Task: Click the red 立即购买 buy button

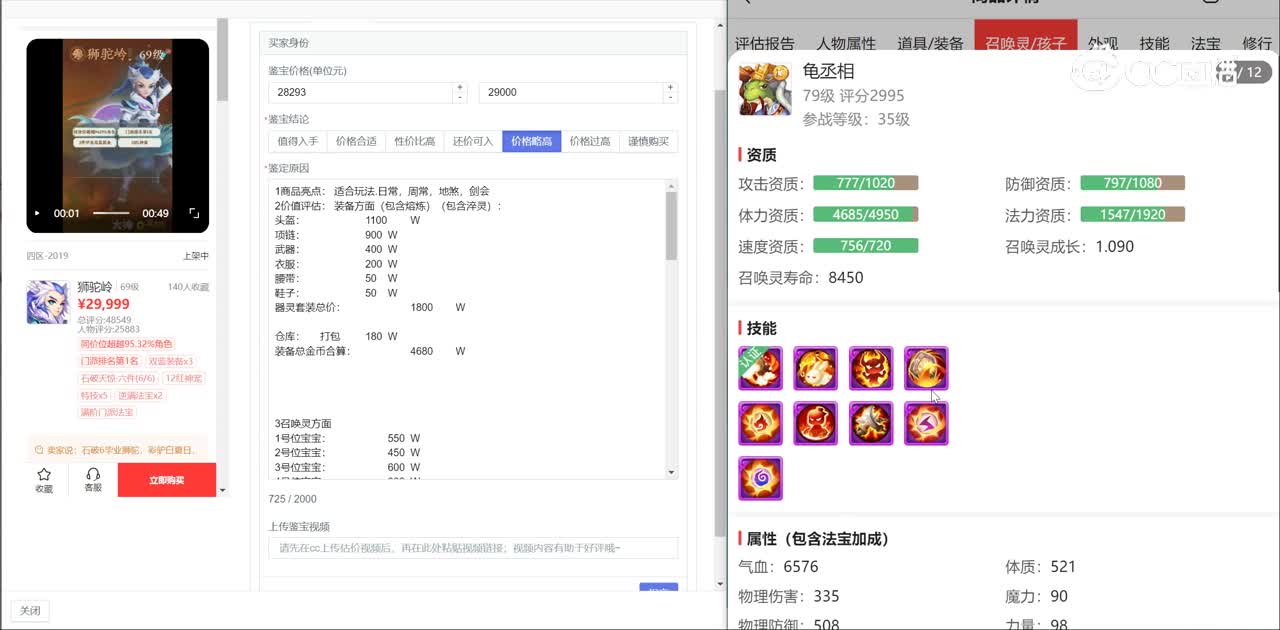Action: (x=167, y=480)
